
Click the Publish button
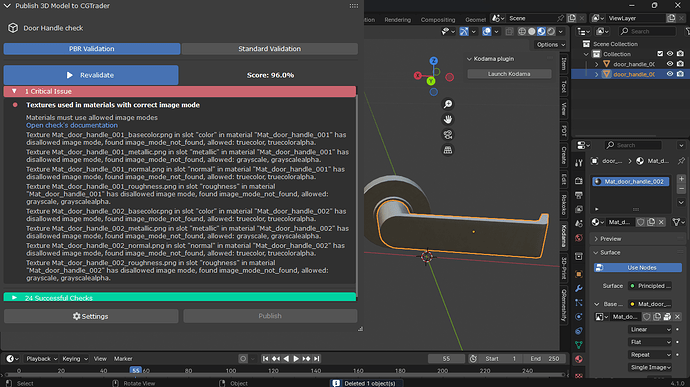click(270, 316)
